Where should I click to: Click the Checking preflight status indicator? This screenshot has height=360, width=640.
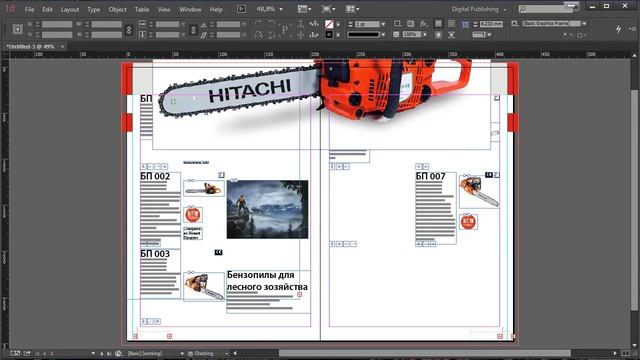click(x=201, y=353)
